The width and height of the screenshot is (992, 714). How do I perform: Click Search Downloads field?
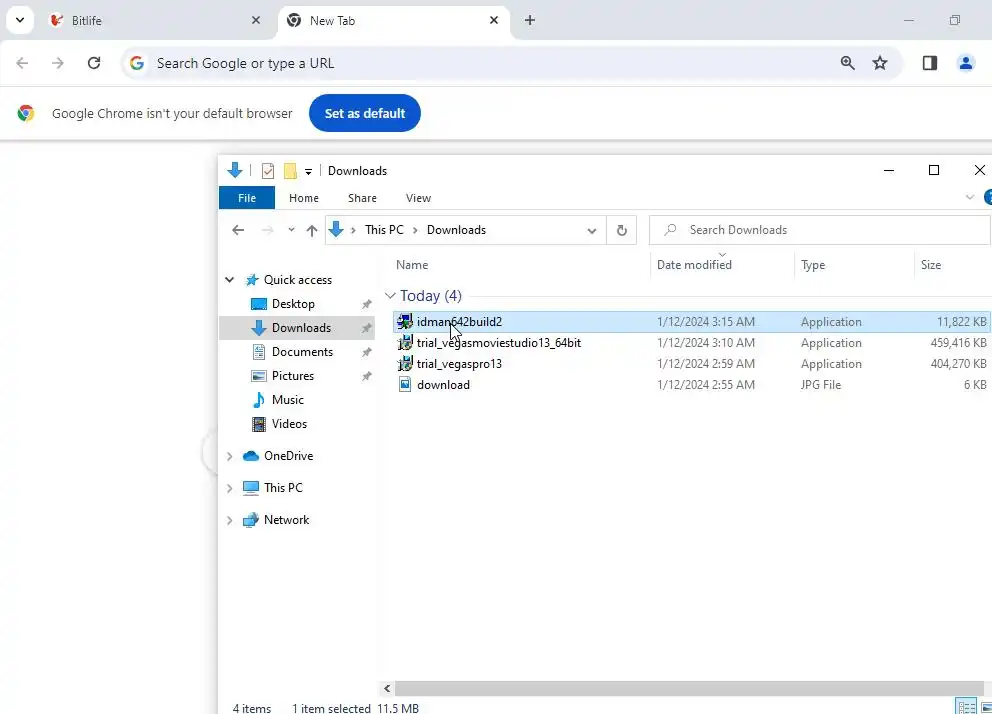[x=819, y=230]
